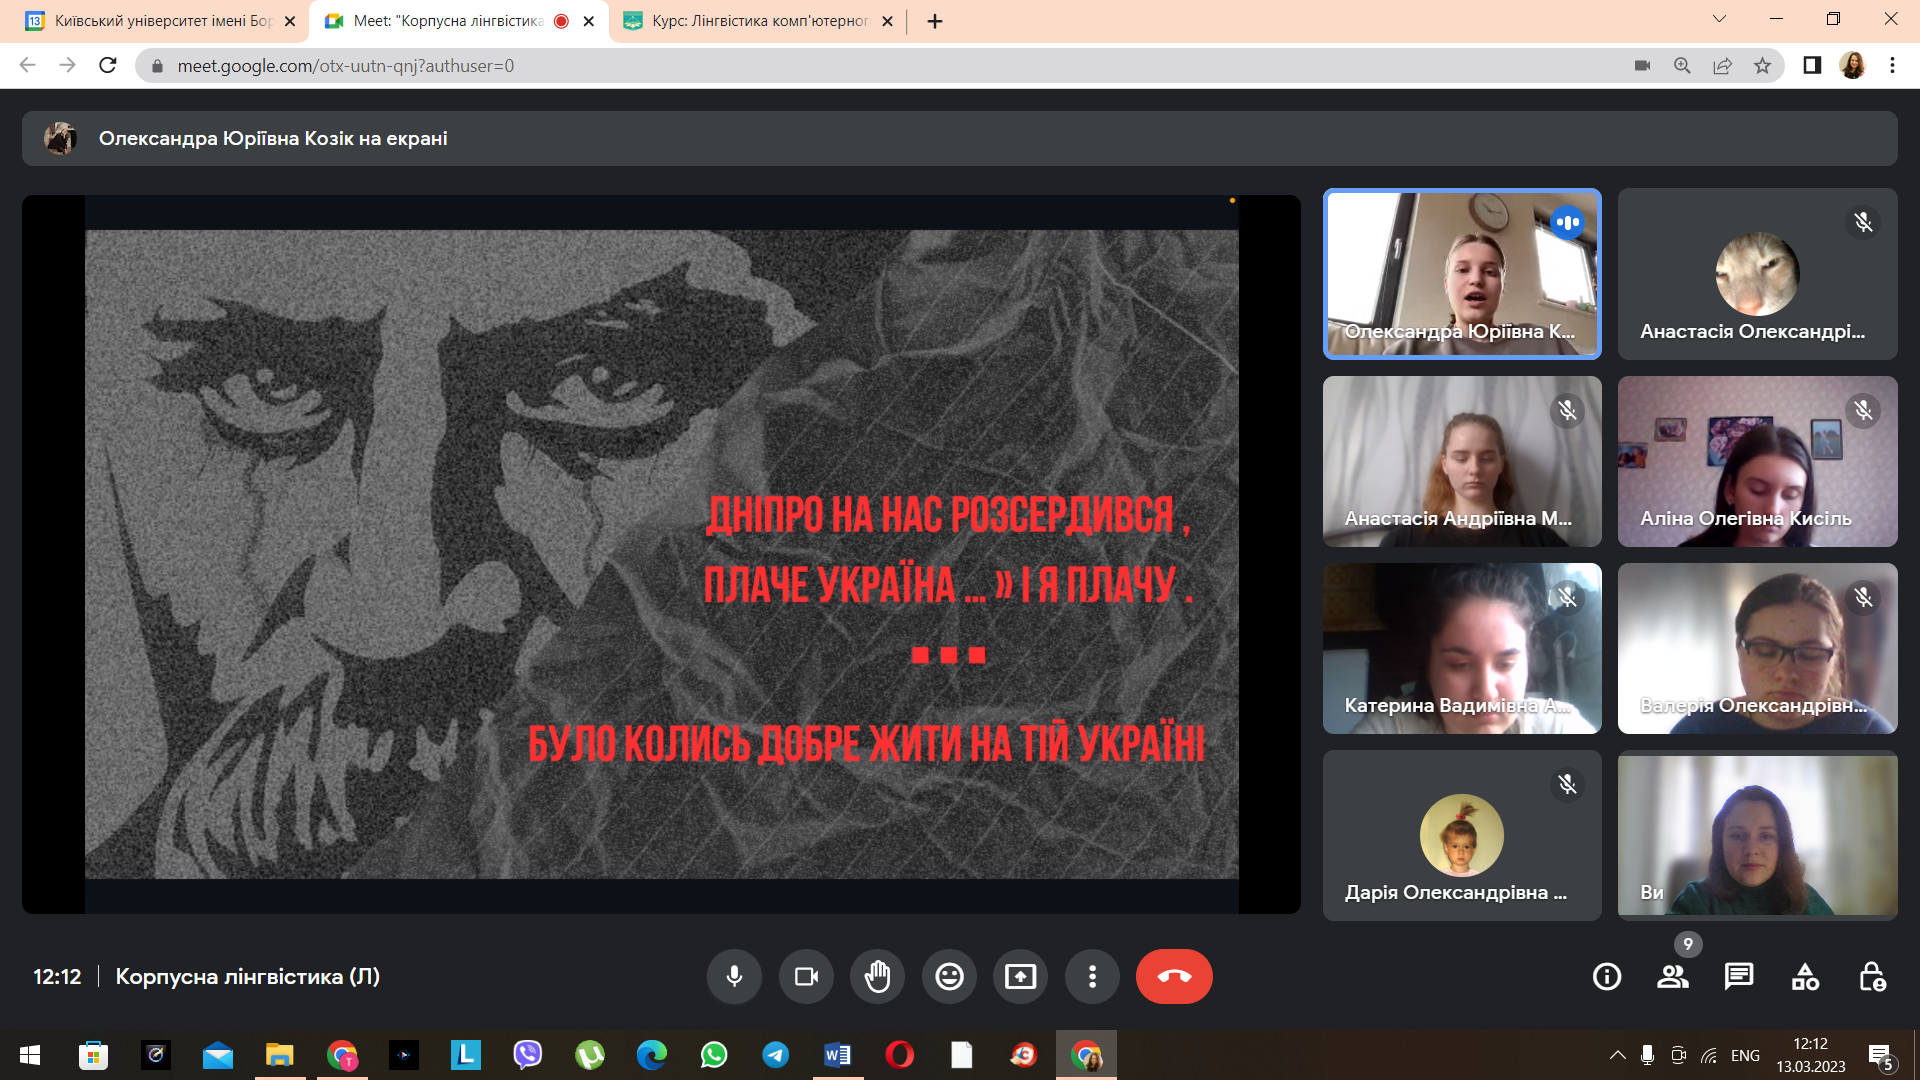Open the chat messages panel

coord(1739,976)
